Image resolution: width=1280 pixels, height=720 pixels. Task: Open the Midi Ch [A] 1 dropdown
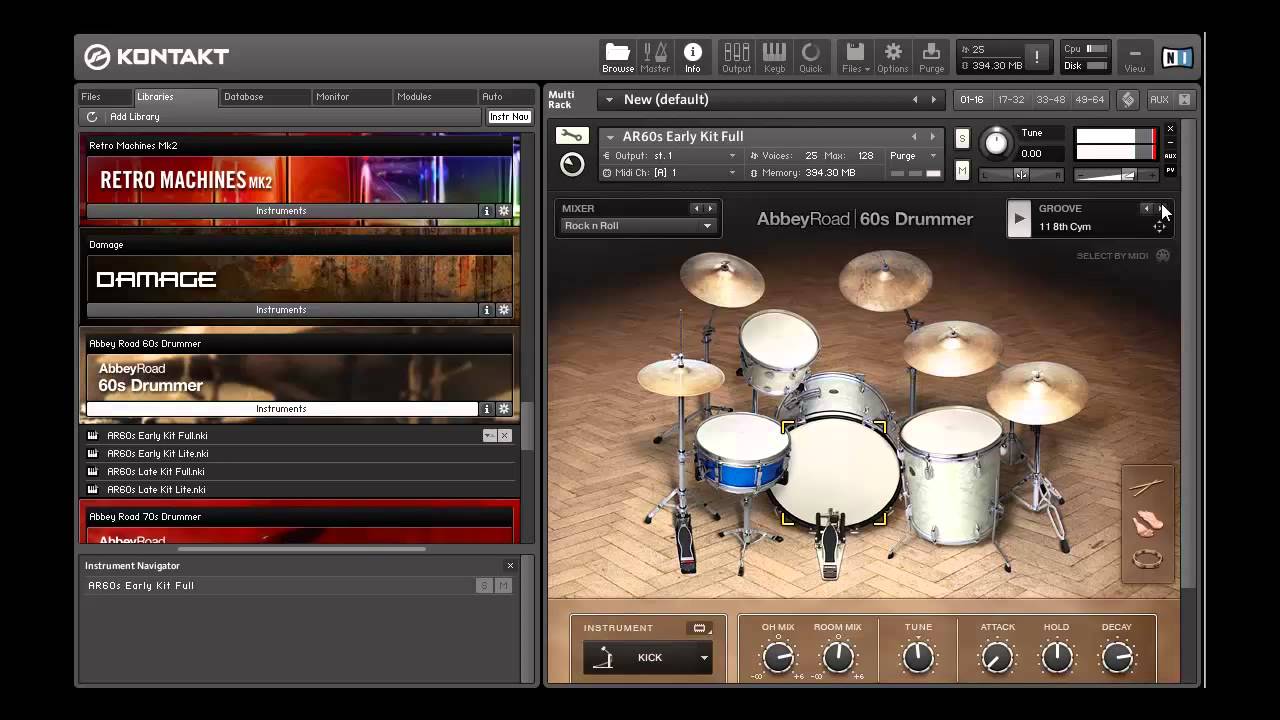tap(670, 173)
